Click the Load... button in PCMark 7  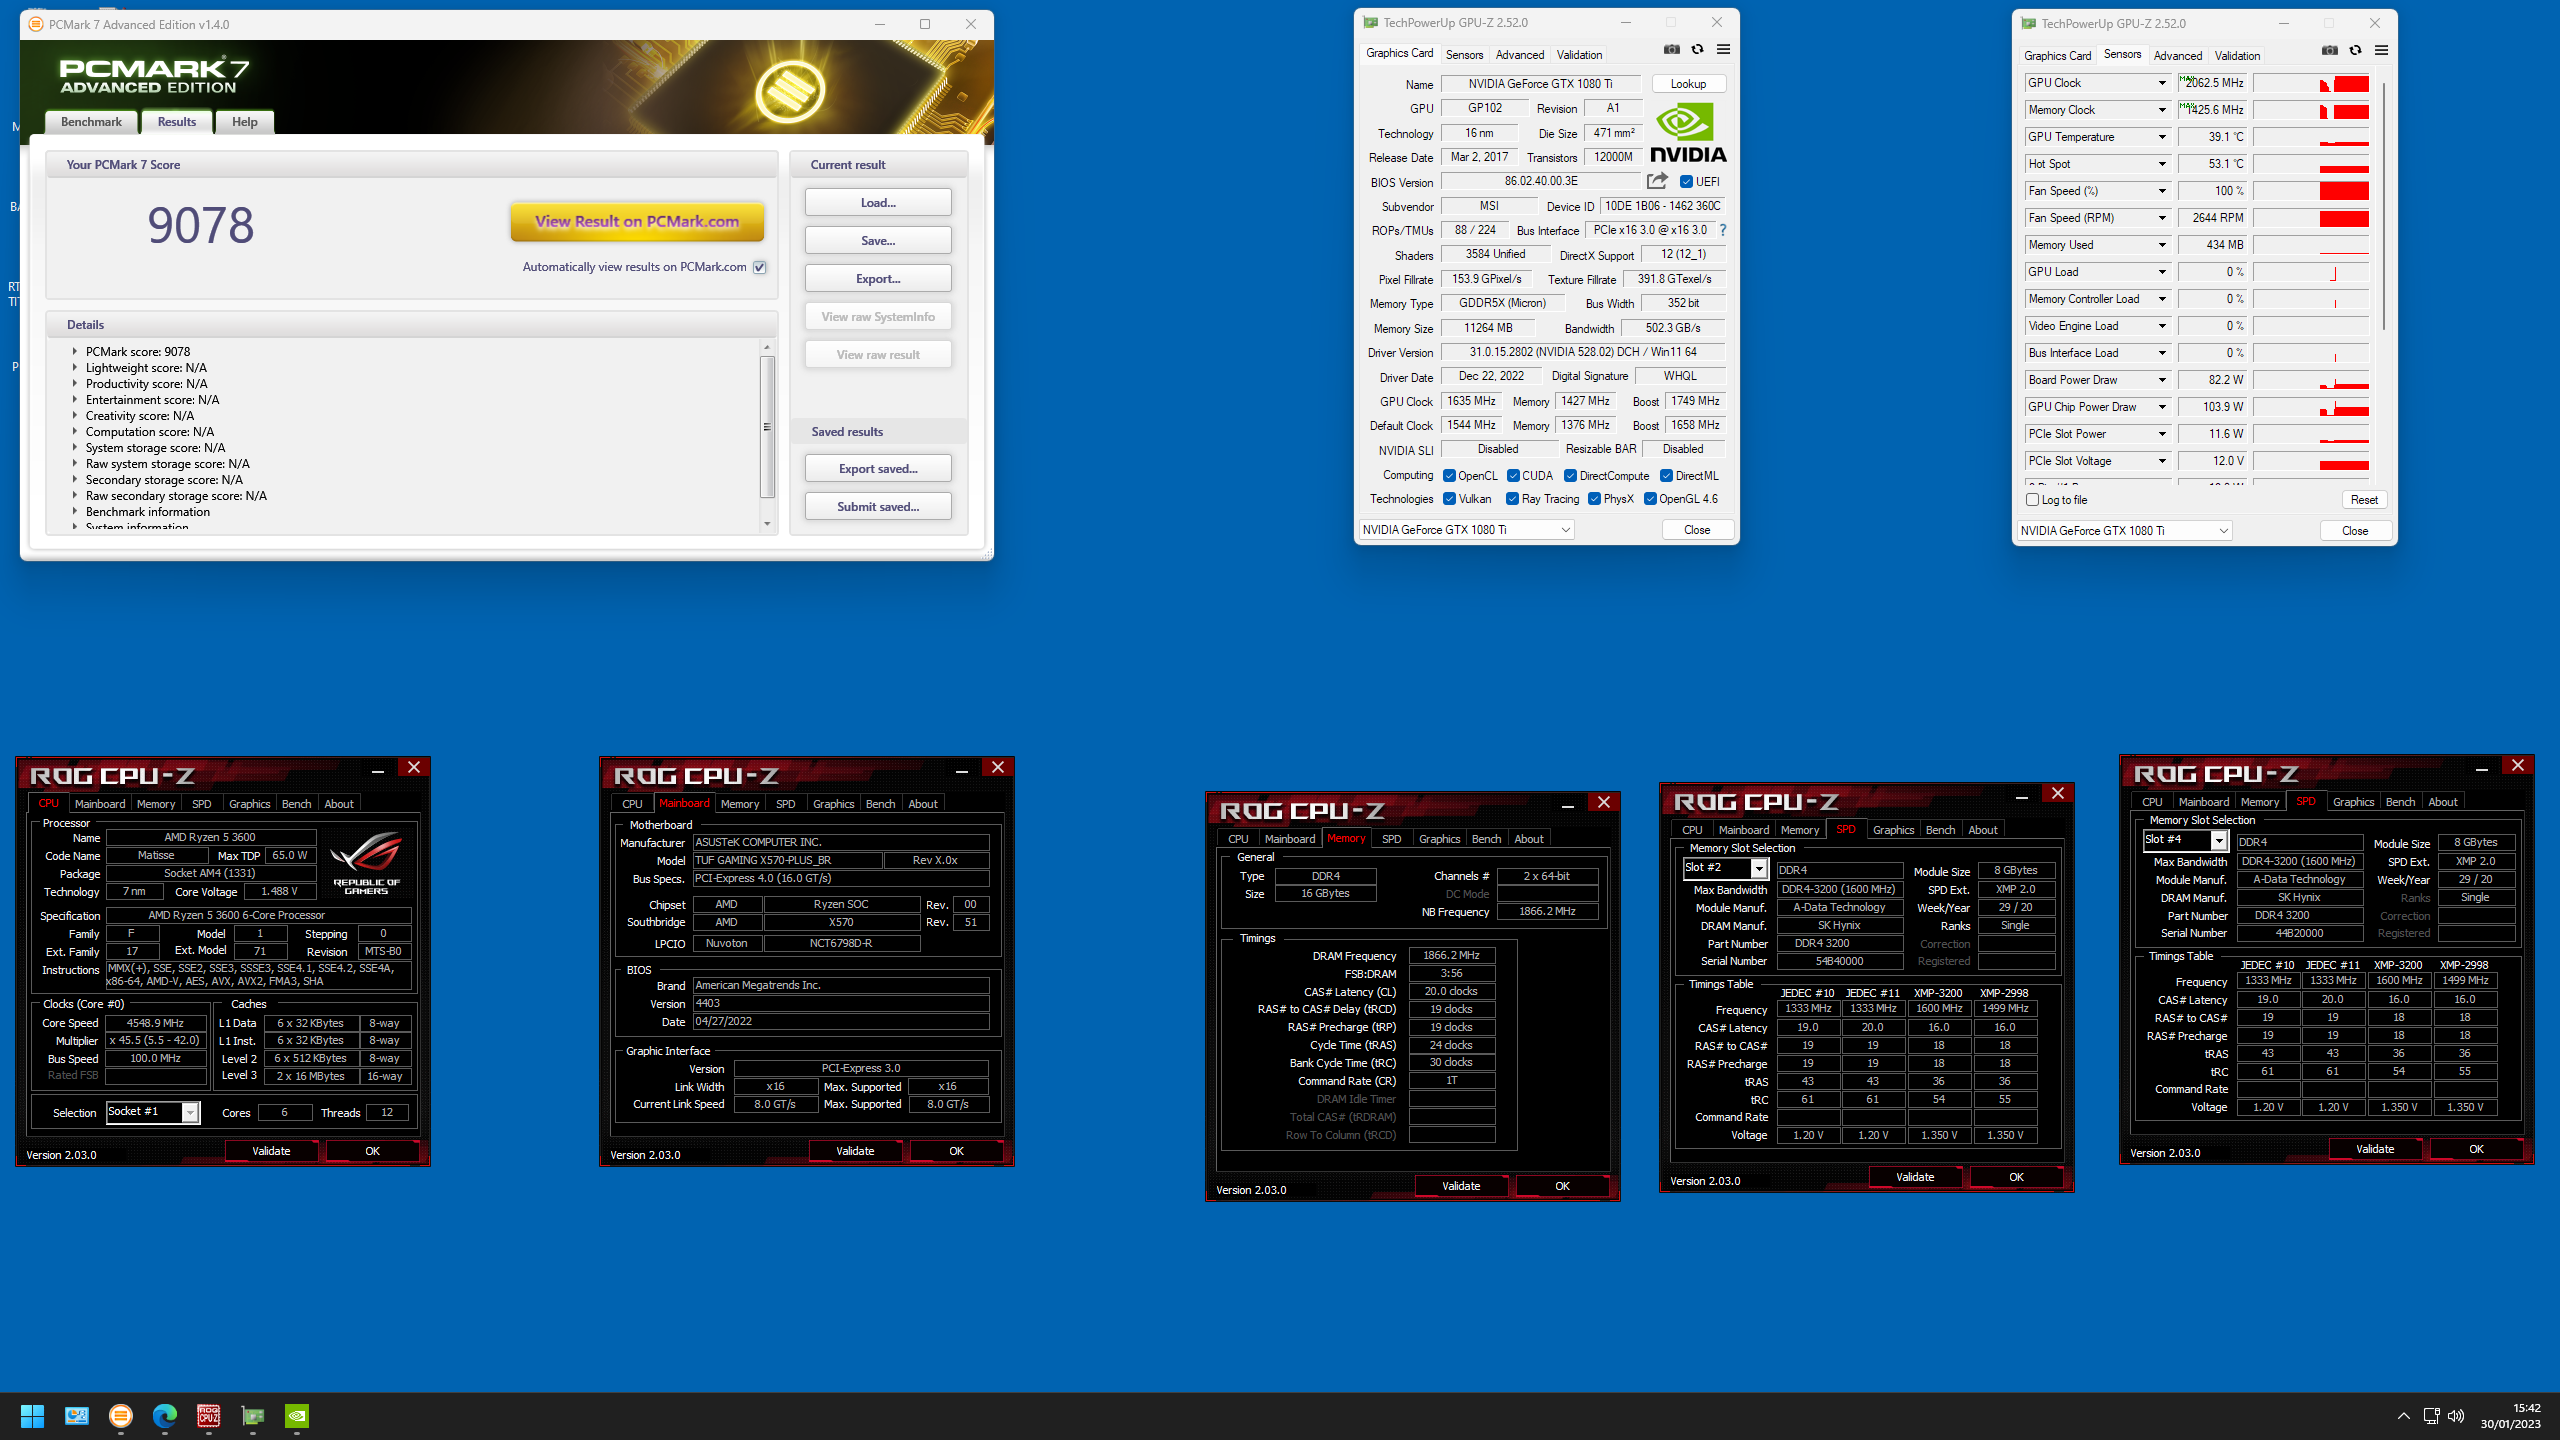878,203
